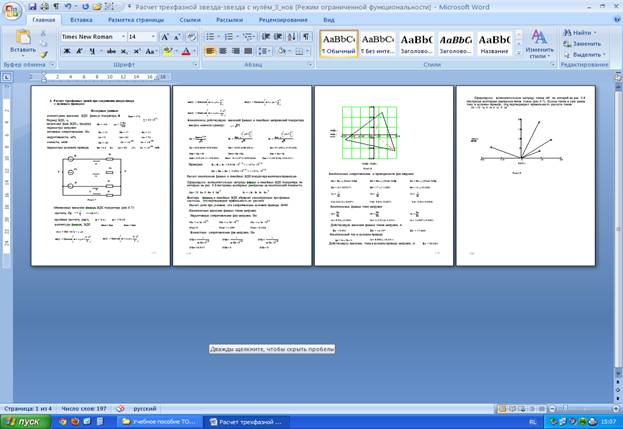Pick the text highlight yellow color
This screenshot has width=623, height=429.
168,51
